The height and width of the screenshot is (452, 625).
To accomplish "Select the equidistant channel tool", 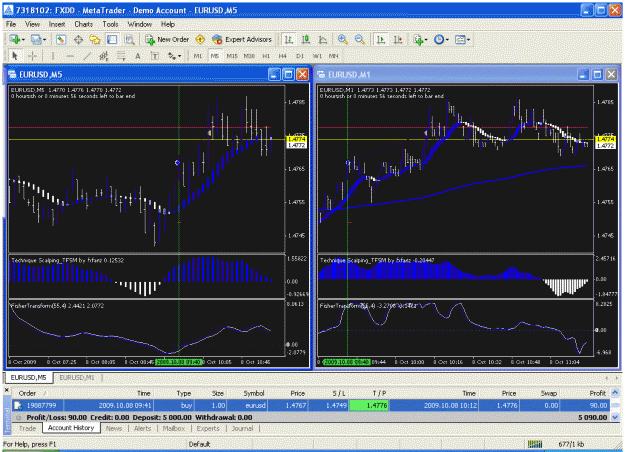I will (x=104, y=56).
